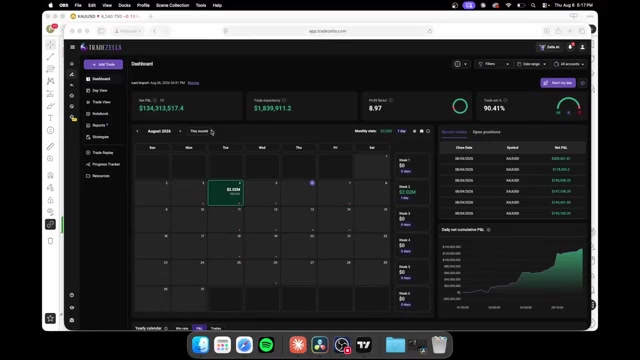The width and height of the screenshot is (640, 360).
Task: Expand the Filters dropdown
Action: (493, 64)
